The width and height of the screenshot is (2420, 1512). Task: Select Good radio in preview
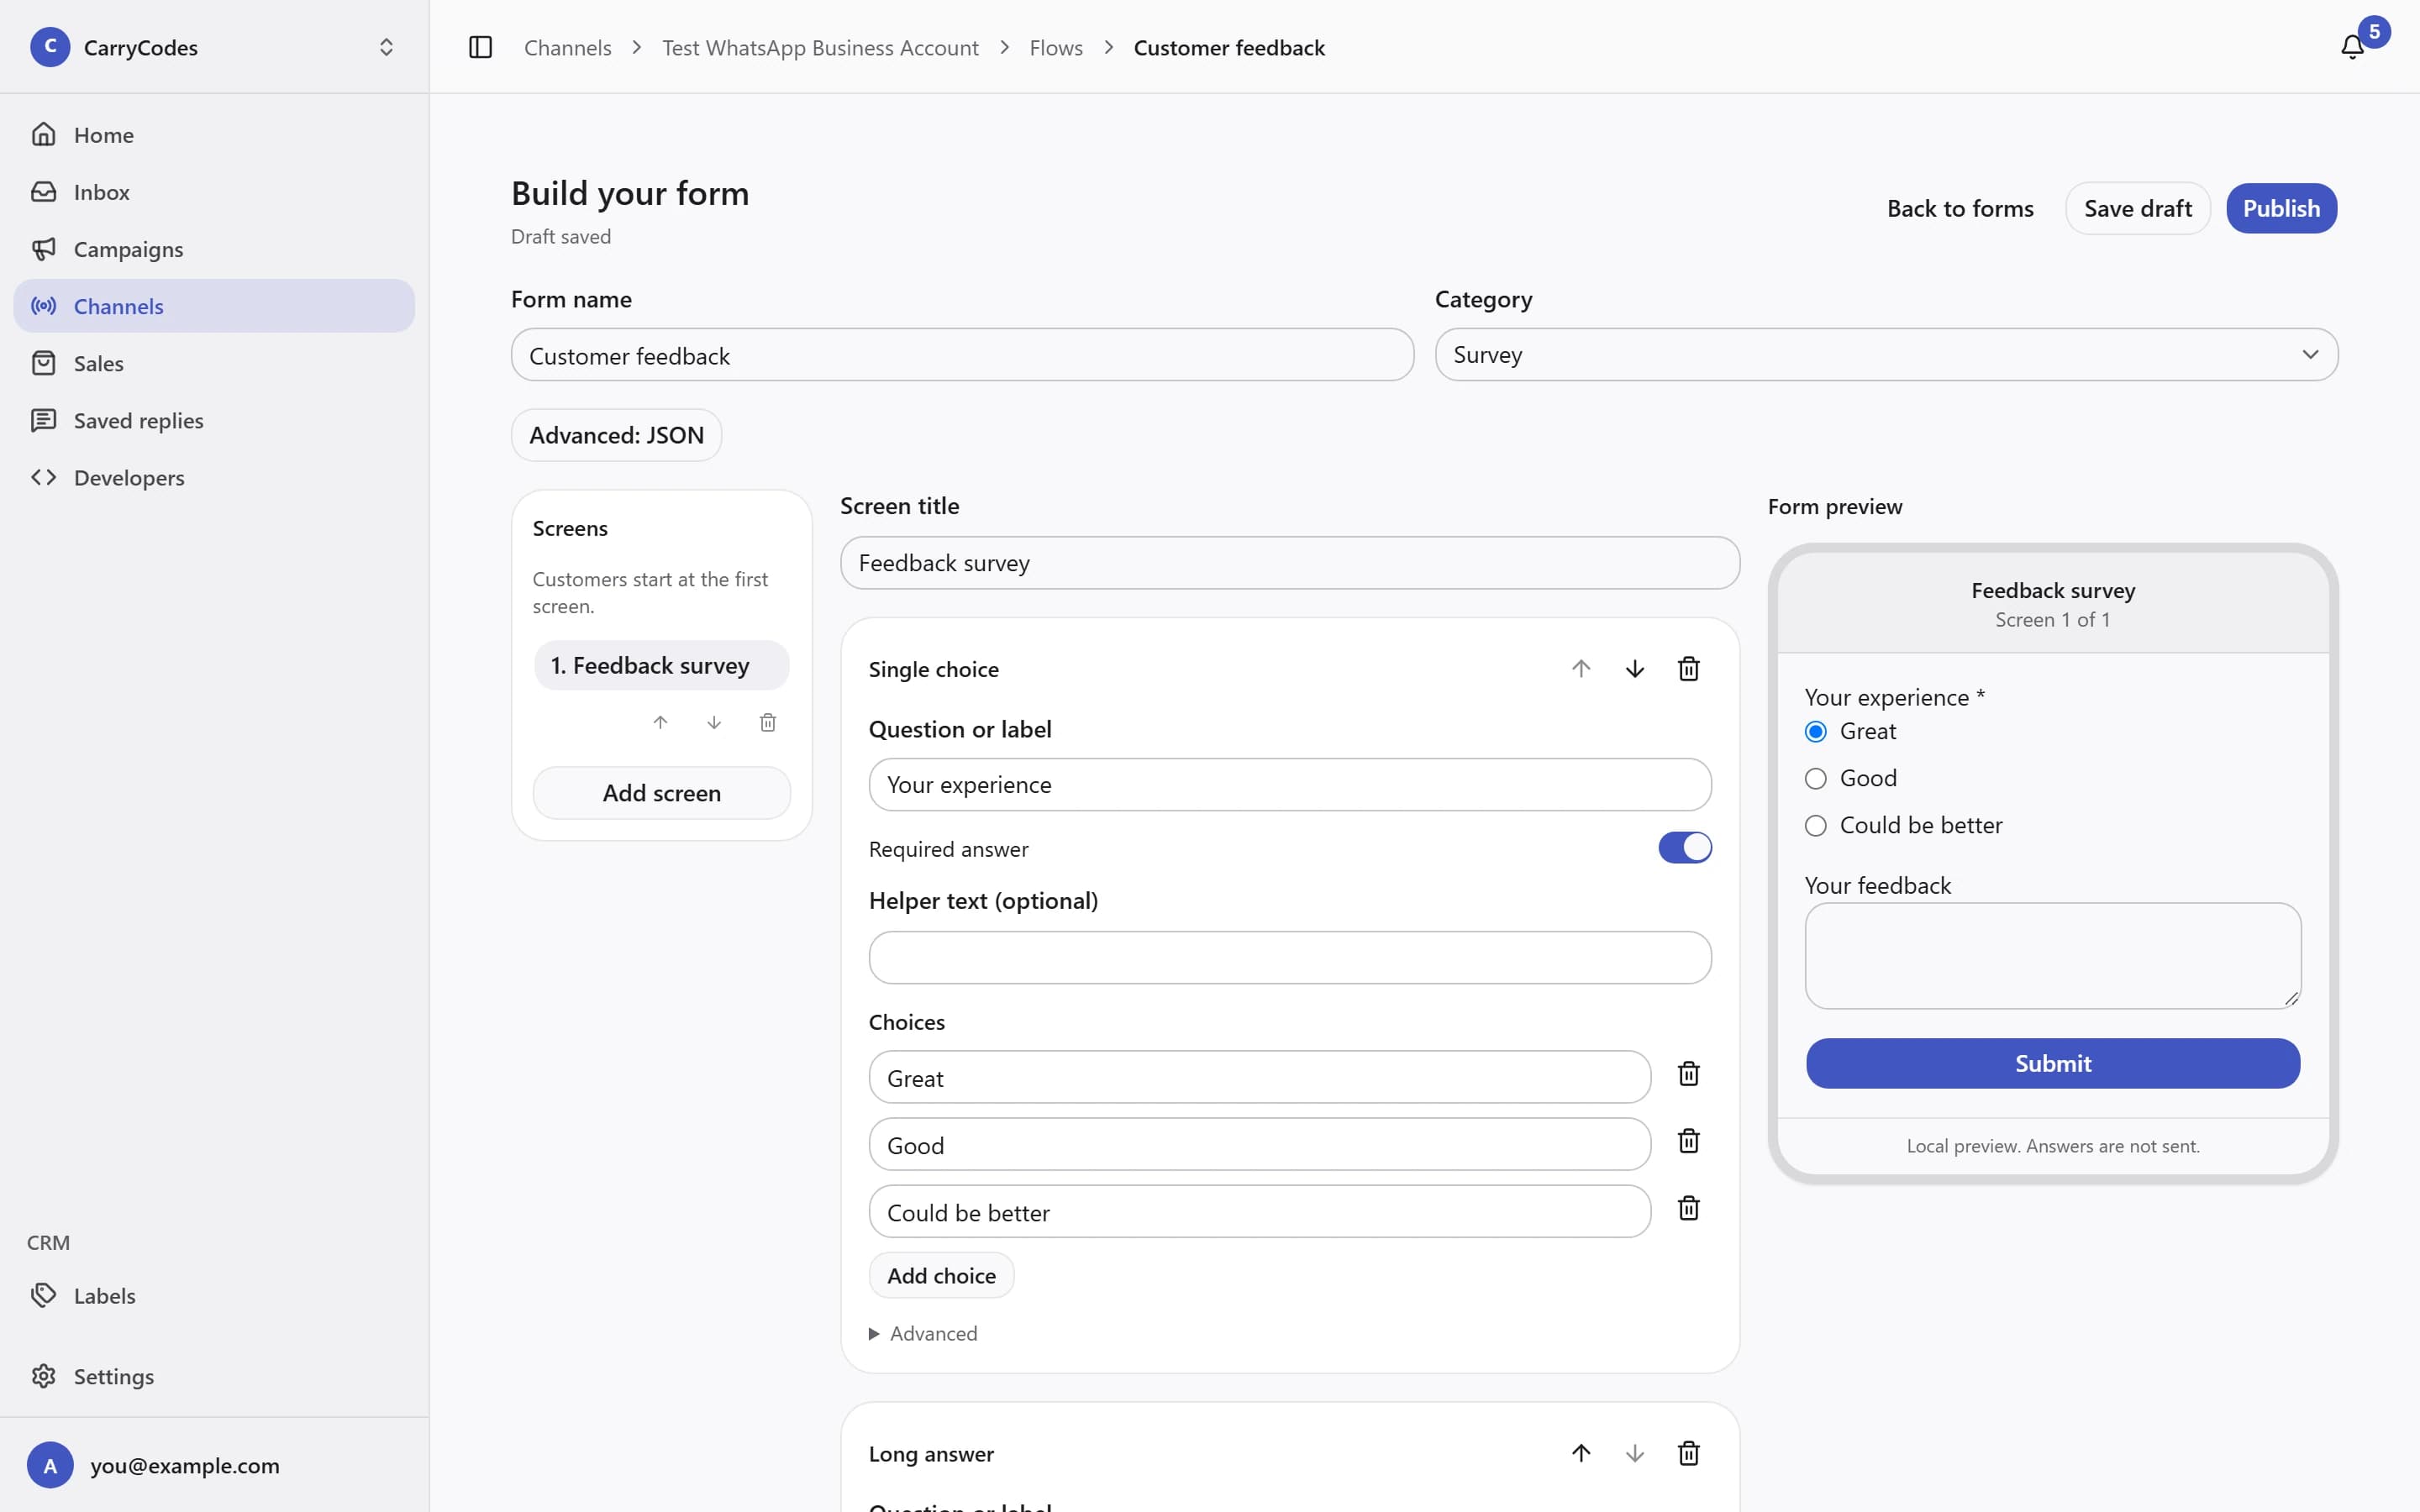click(1815, 779)
